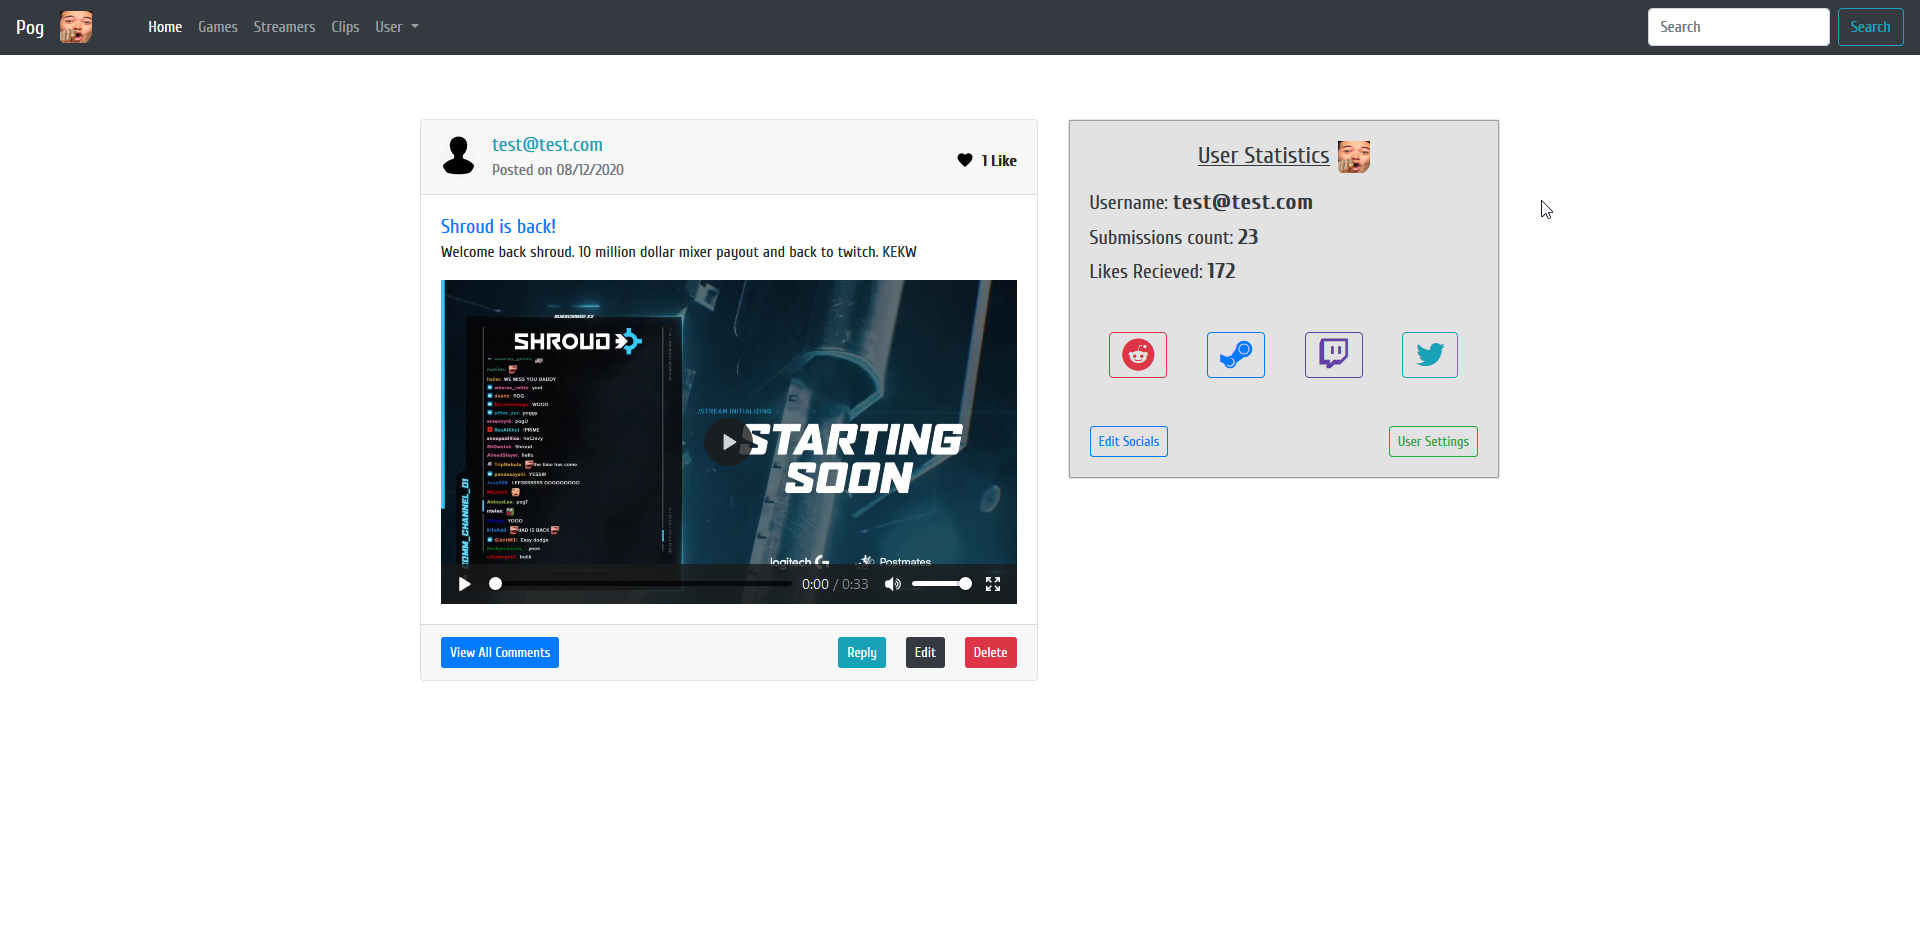Click the View All Comments button
Image resolution: width=1920 pixels, height=935 pixels.
[x=500, y=653]
